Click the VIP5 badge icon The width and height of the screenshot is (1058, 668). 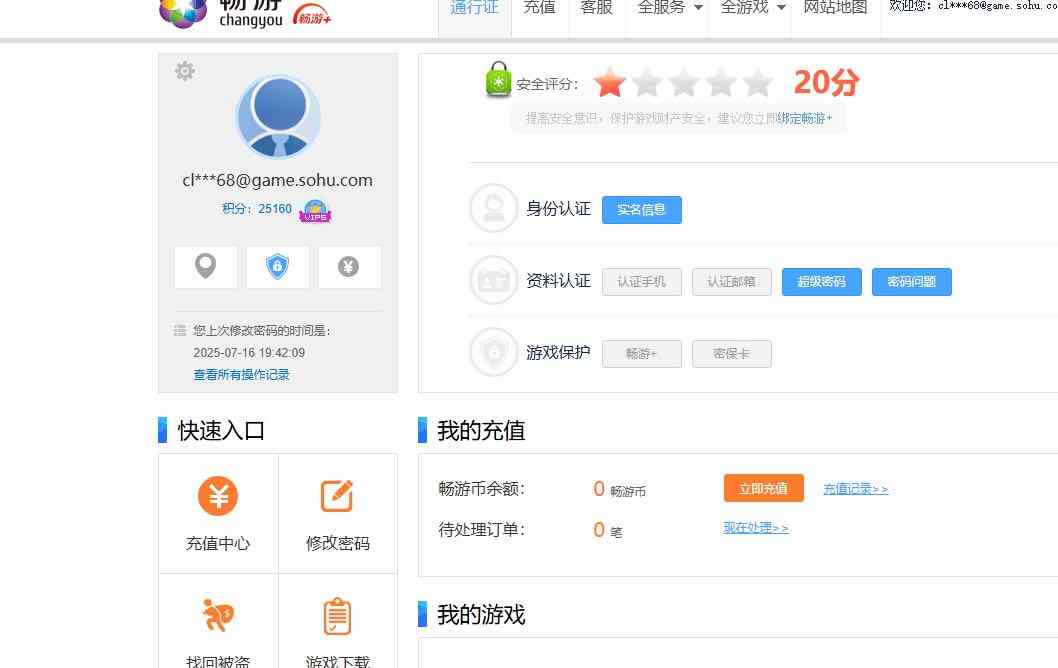(x=315, y=211)
